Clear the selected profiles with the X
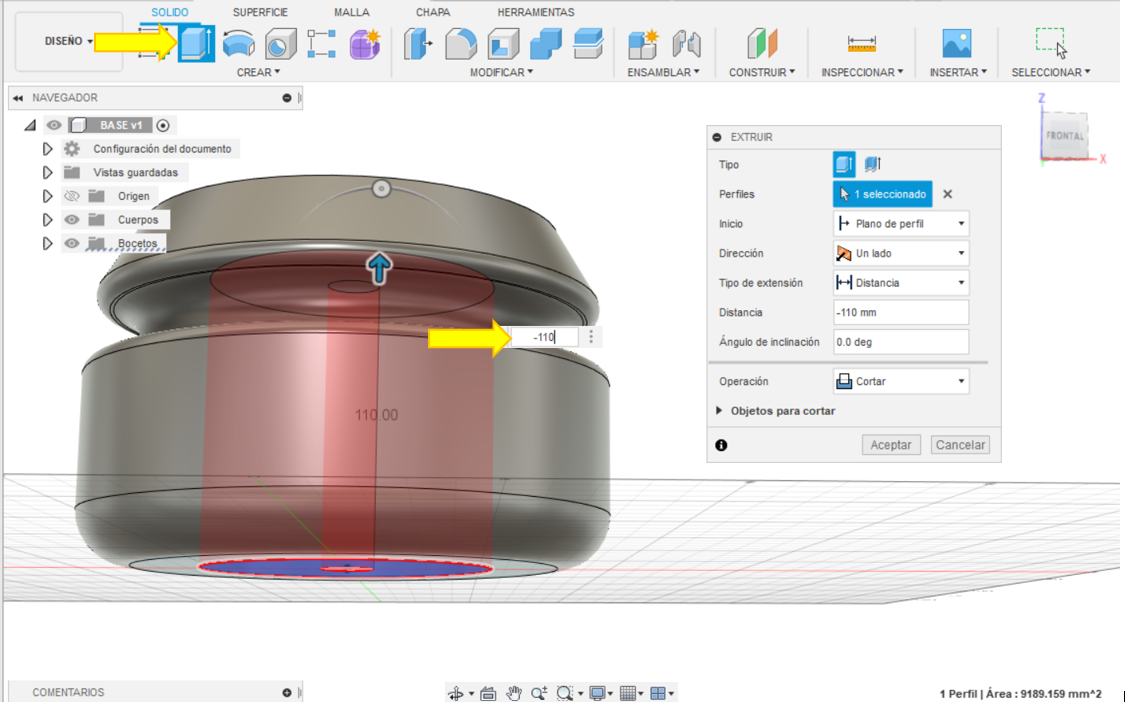Image resolution: width=1125 pixels, height=702 pixels. point(948,194)
